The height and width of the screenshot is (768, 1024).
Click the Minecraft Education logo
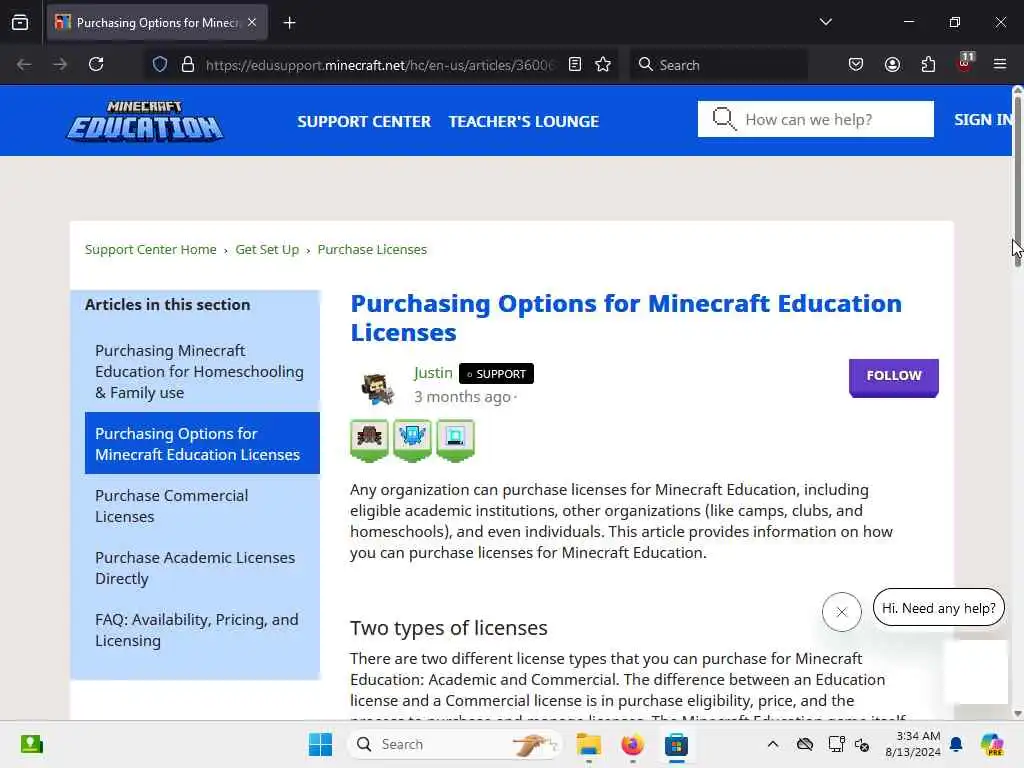(145, 121)
